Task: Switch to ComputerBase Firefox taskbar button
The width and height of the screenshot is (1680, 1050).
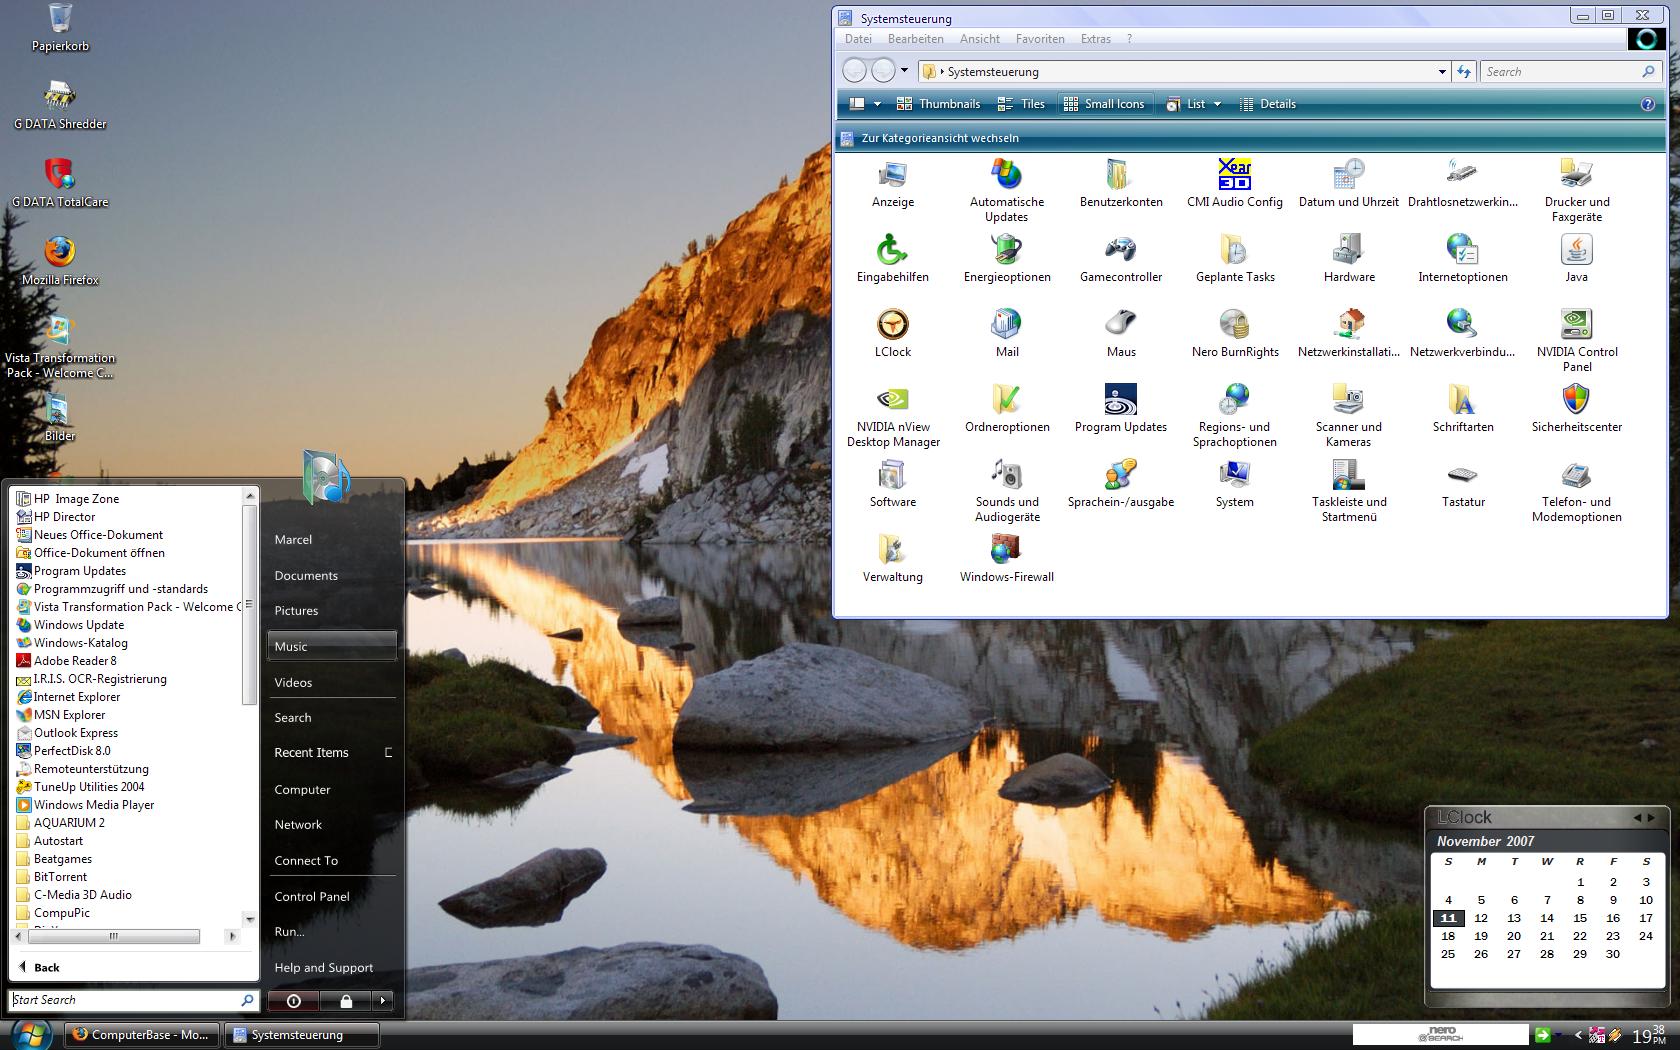Action: pos(142,1035)
